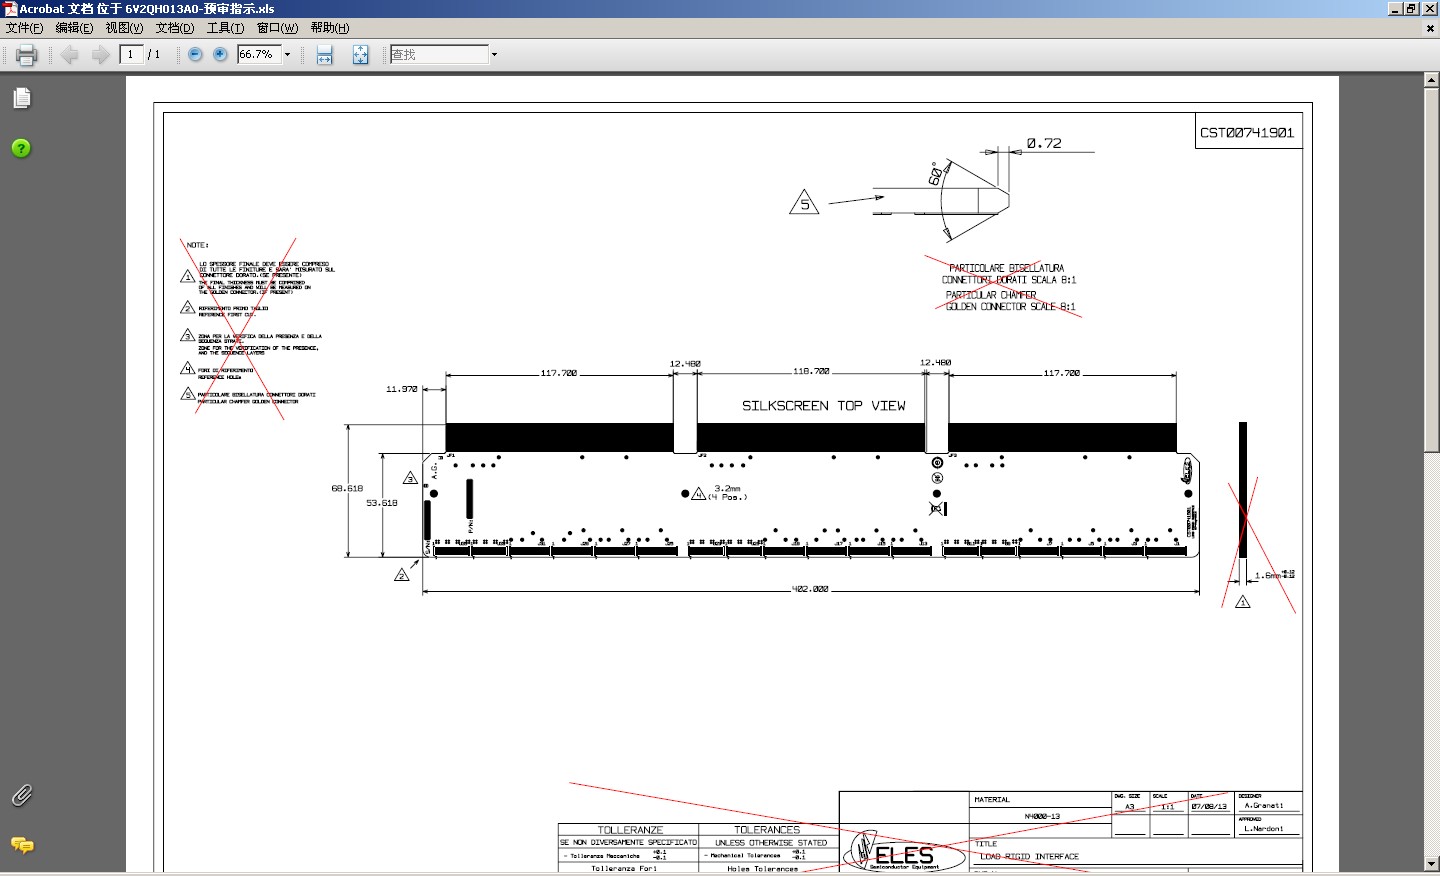Click the Acrobat document icon in title bar
Viewport: 1440px width, 876px height.
click(10, 9)
